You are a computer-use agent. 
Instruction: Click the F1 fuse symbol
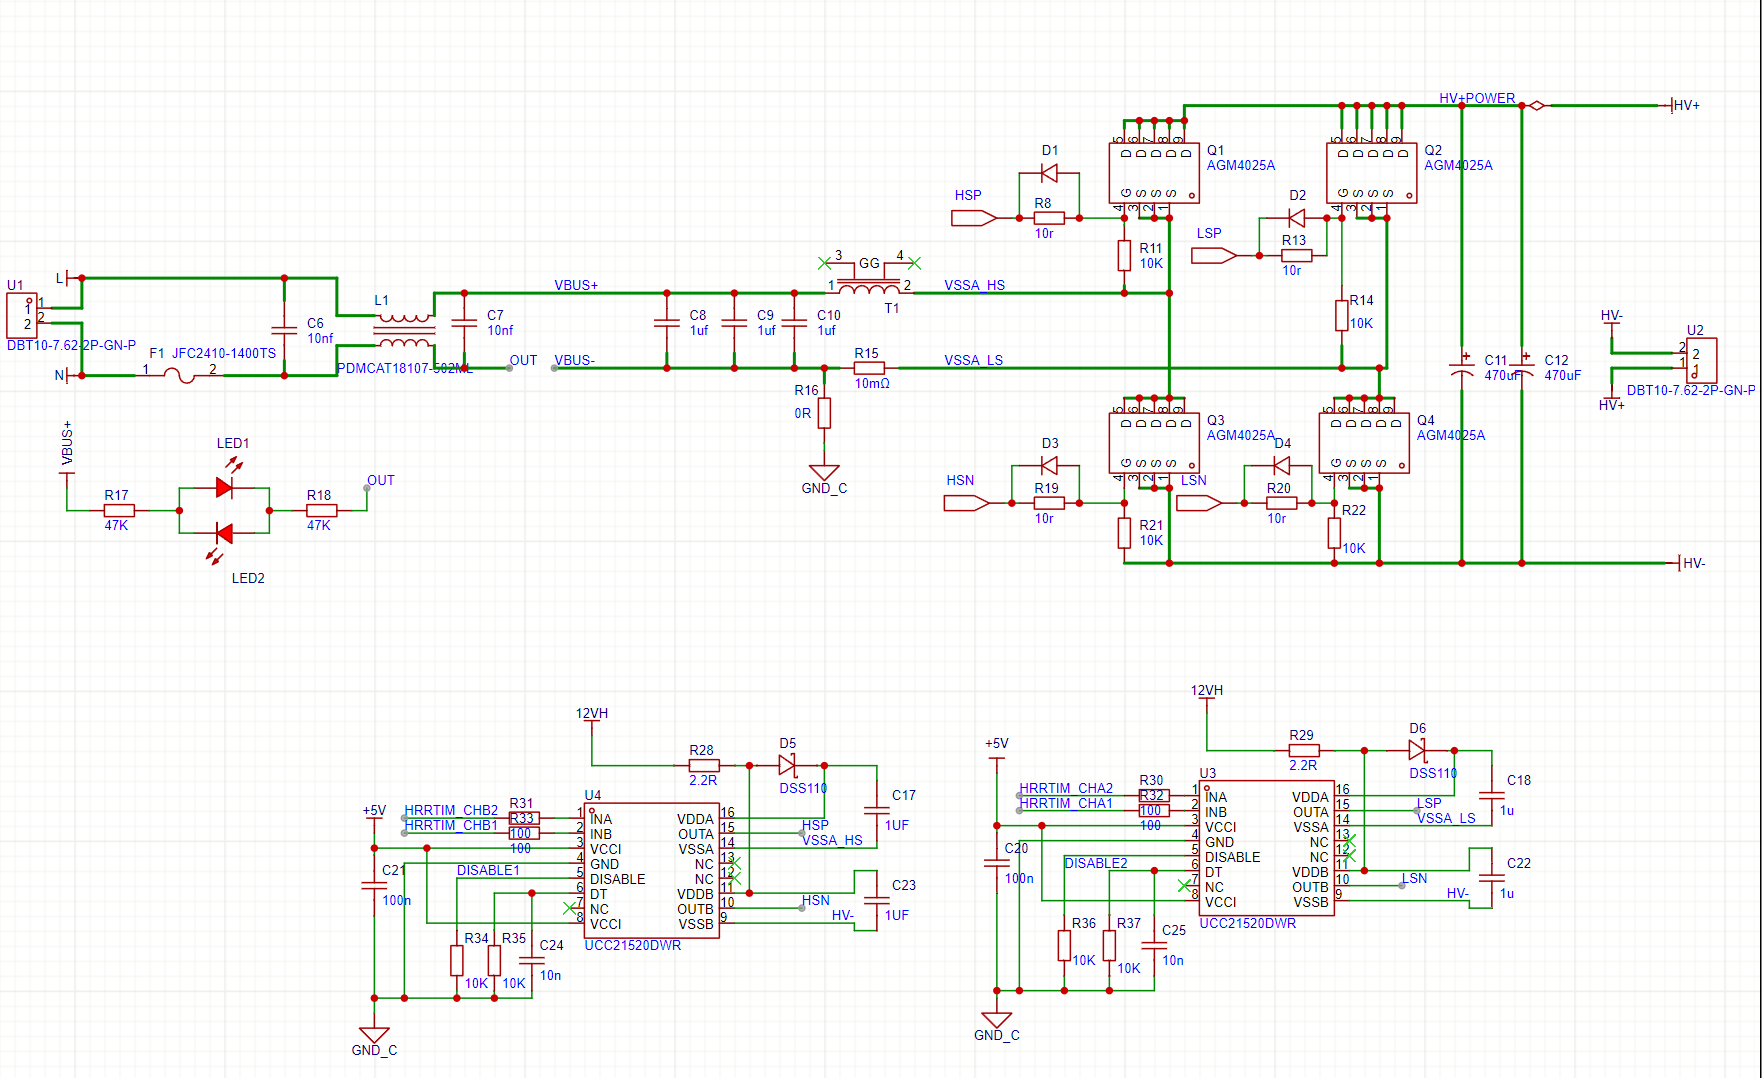tap(179, 376)
